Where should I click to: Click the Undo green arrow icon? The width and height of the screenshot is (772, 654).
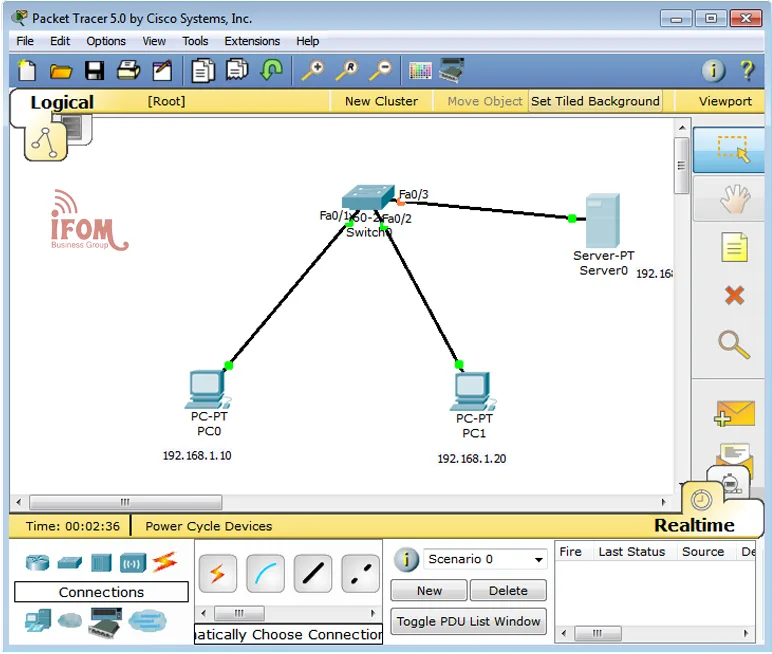(271, 70)
